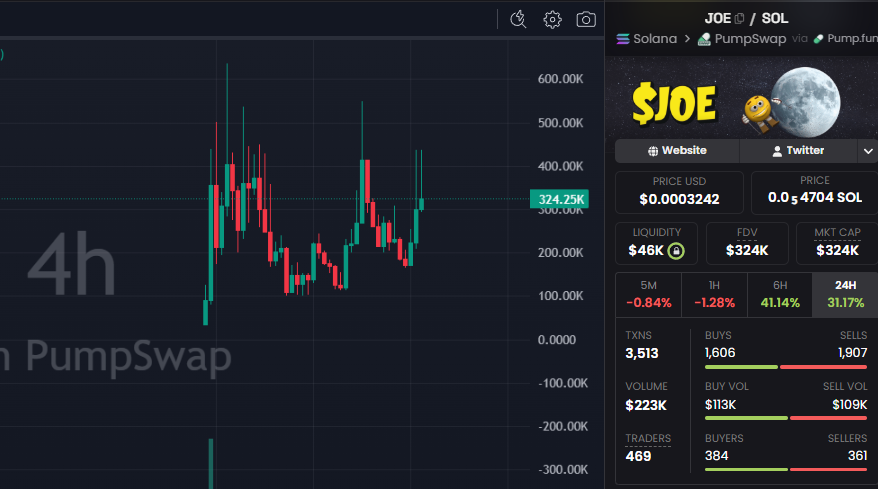Click the green buys ratio bar

point(741,367)
